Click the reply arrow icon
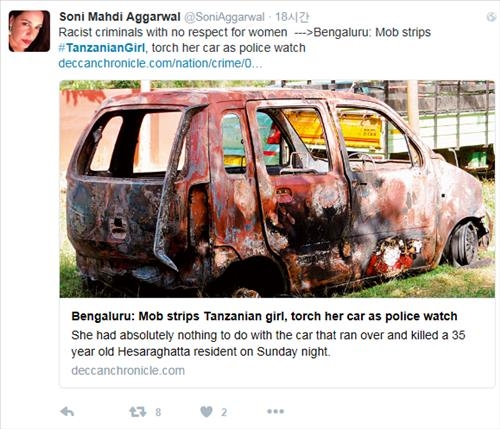The height and width of the screenshot is (429, 500). (x=67, y=412)
